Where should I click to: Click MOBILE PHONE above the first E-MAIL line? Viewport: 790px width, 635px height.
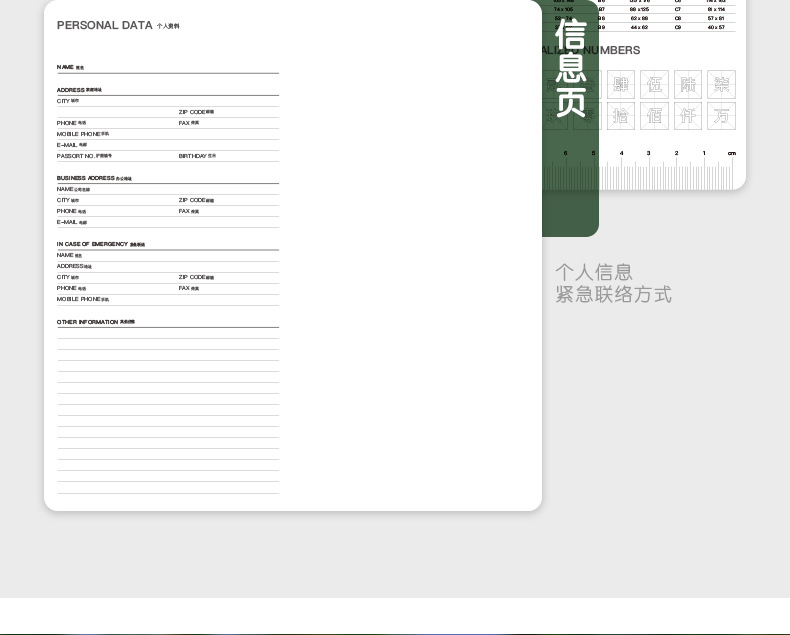click(x=83, y=134)
